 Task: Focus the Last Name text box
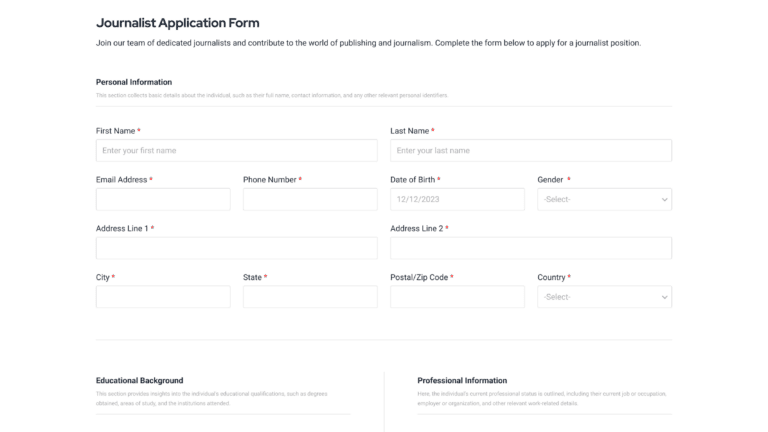pyautogui.click(x=530, y=150)
